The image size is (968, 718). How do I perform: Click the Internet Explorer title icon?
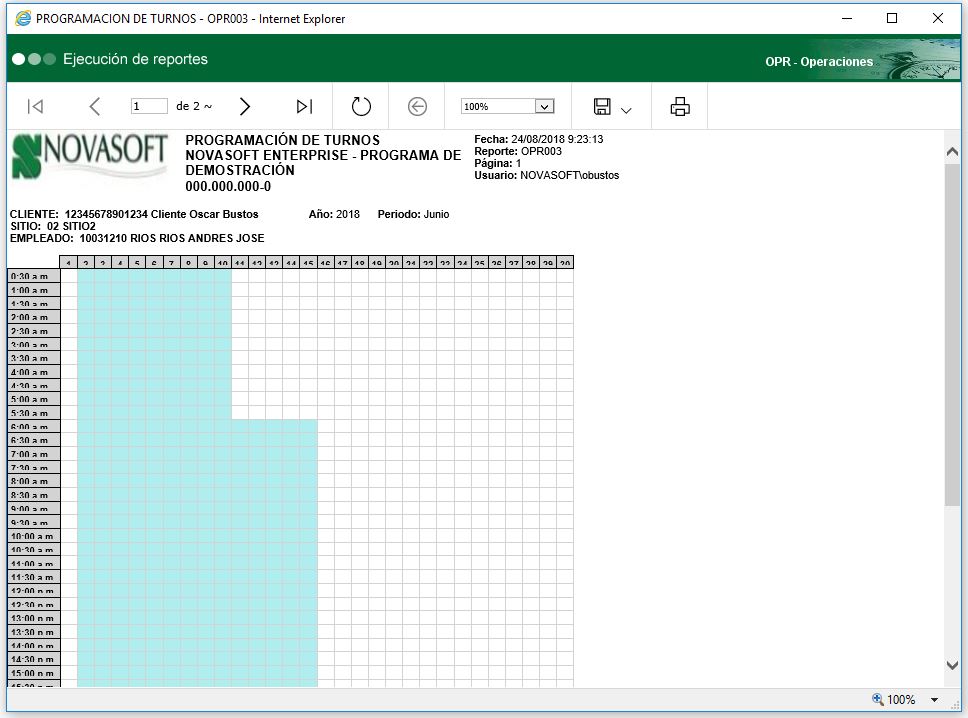pos(23,19)
